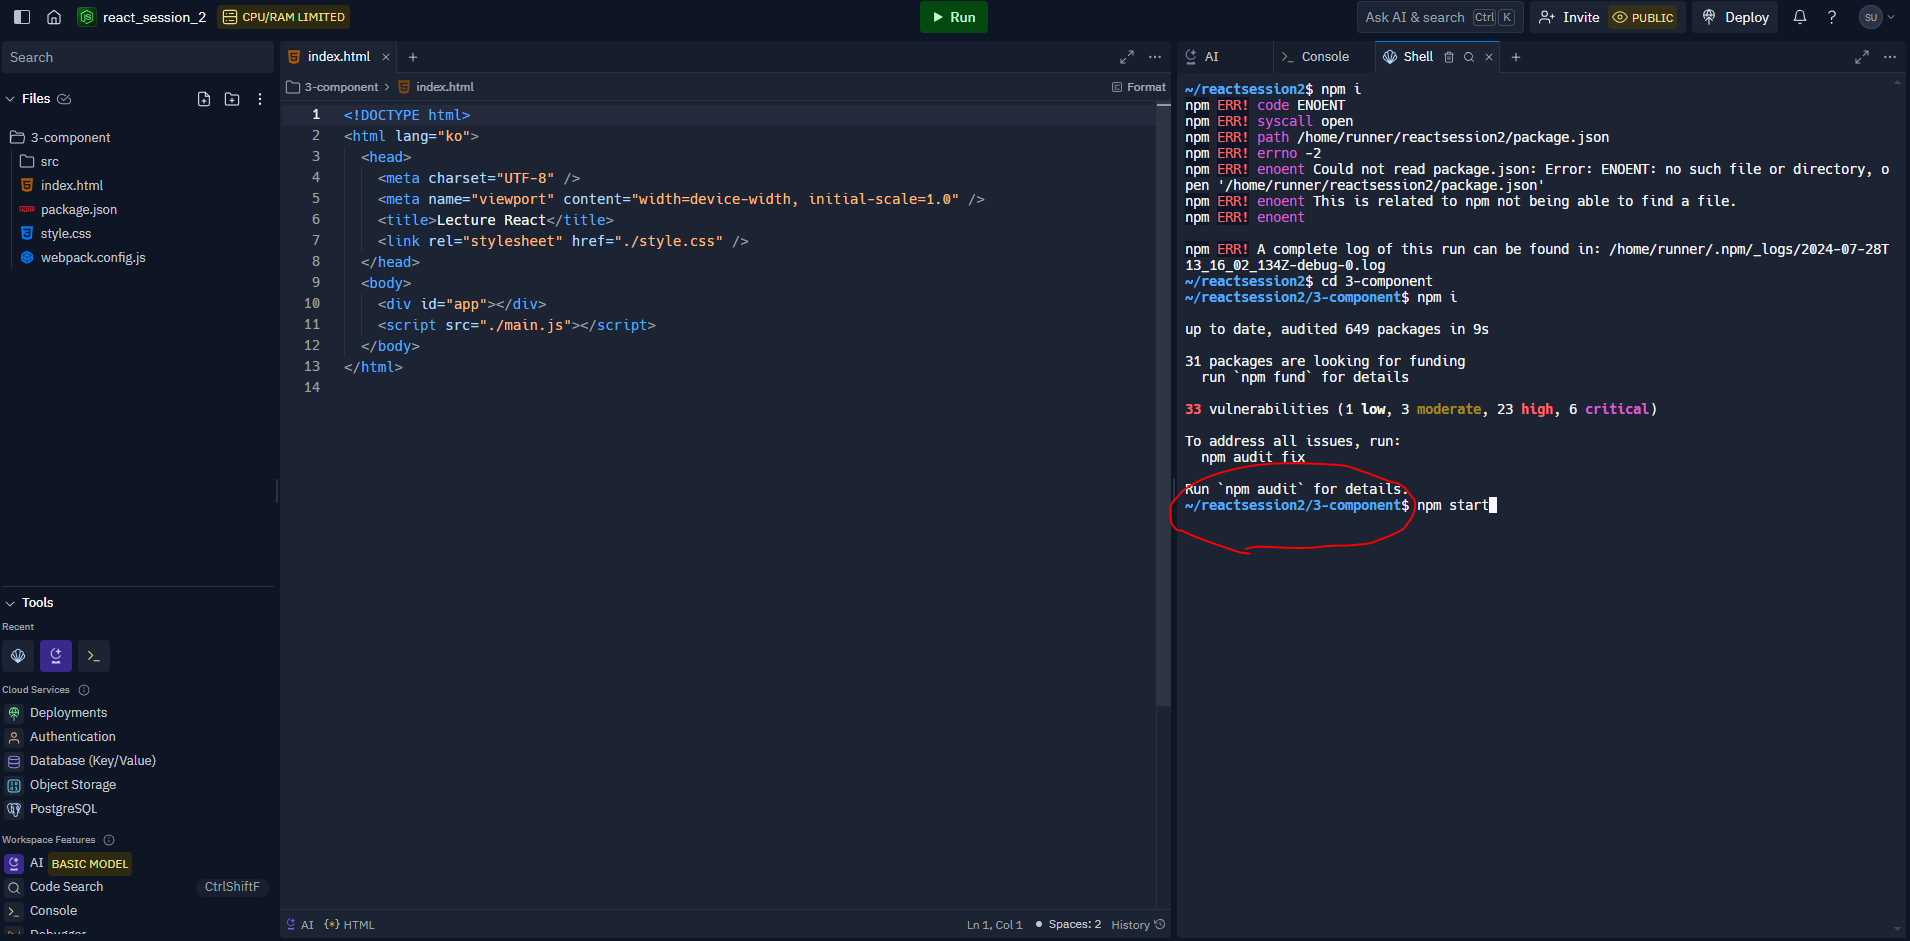This screenshot has width=1910, height=941.
Task: Change the HTML language mode in status bar
Action: point(350,925)
